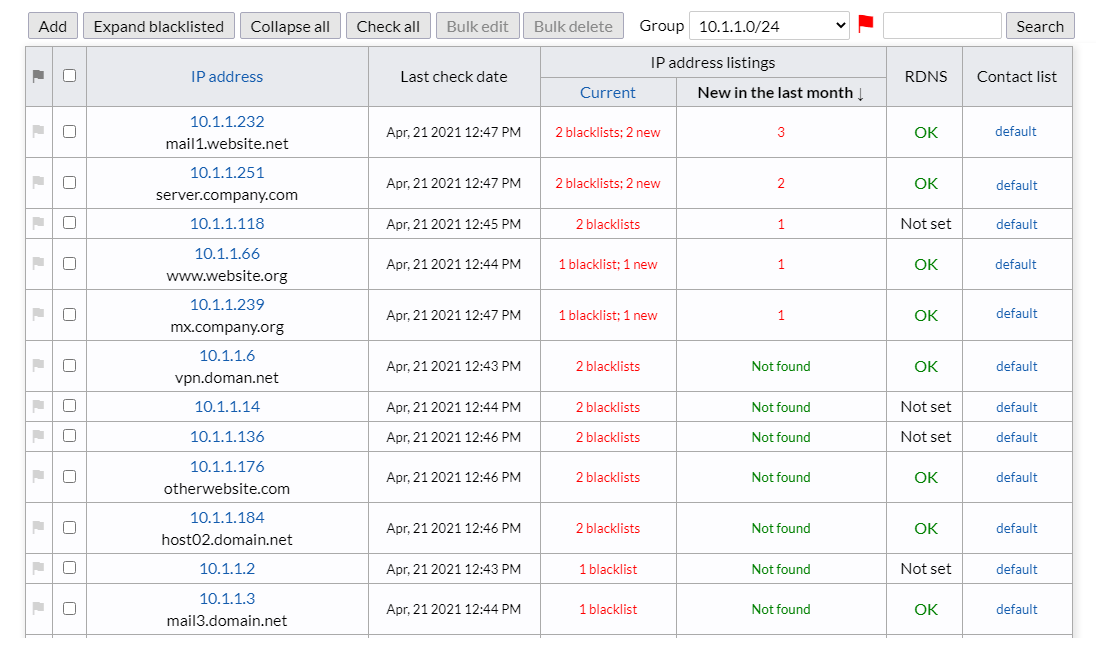Flag the mail3.domain.net row

pos(39,608)
